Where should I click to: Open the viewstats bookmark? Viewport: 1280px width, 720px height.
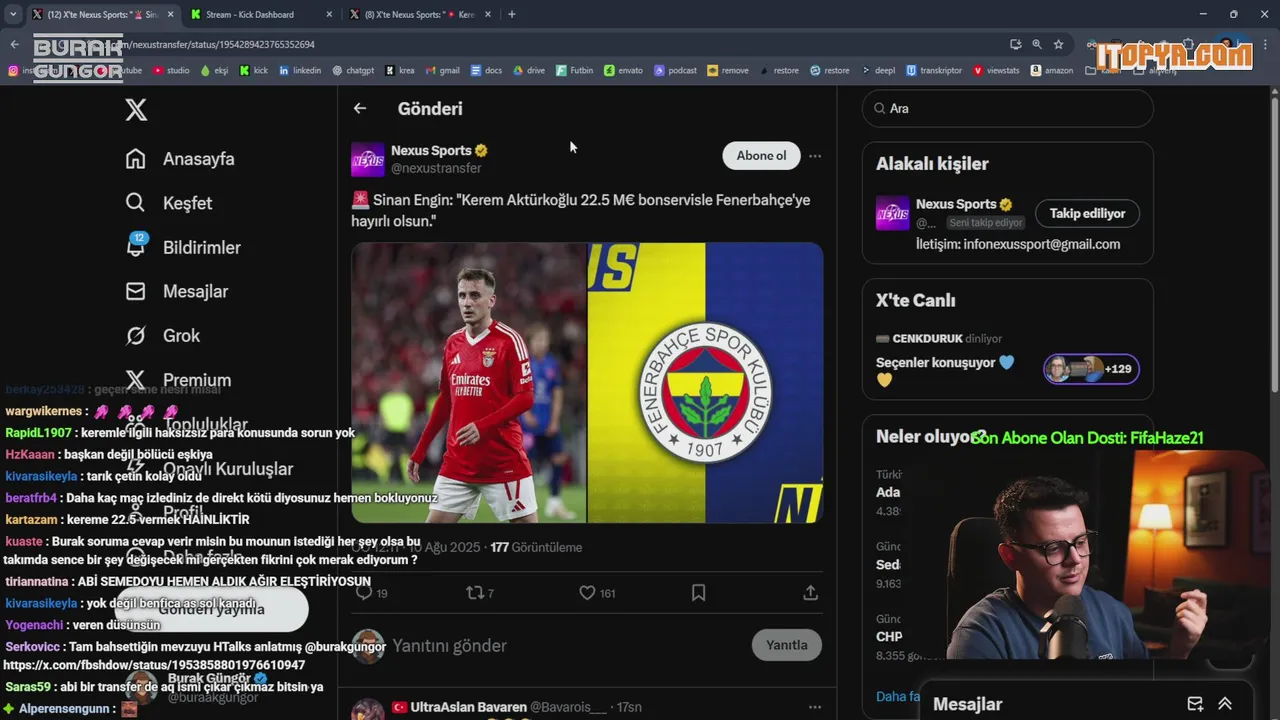(x=996, y=71)
